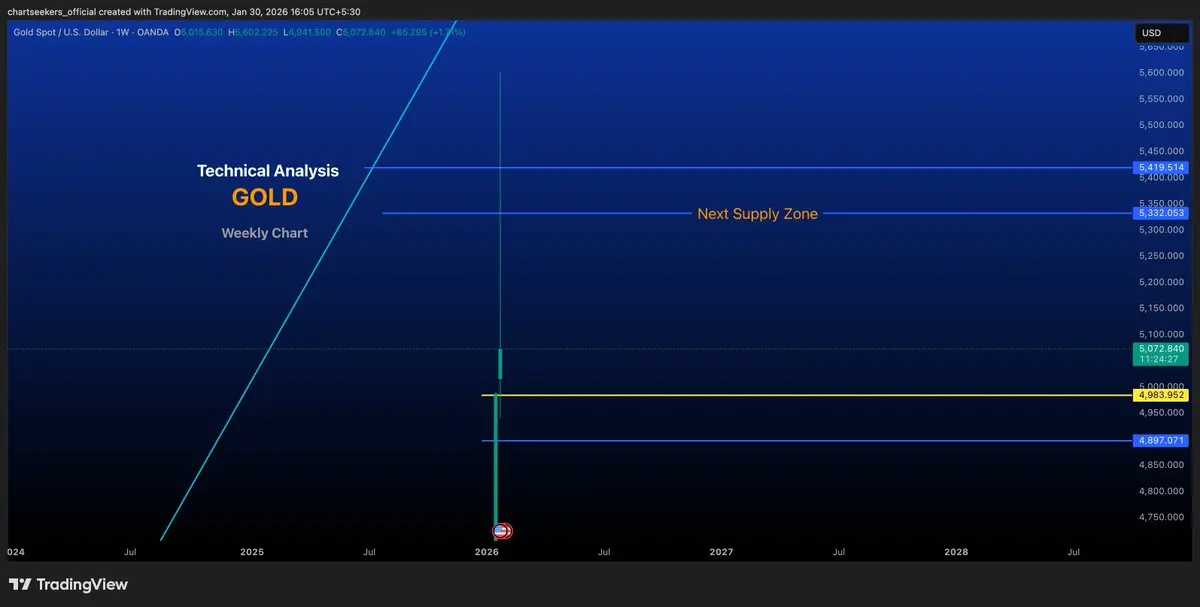Click the close value C5,072.840
1200x607 pixels.
[x=361, y=32]
